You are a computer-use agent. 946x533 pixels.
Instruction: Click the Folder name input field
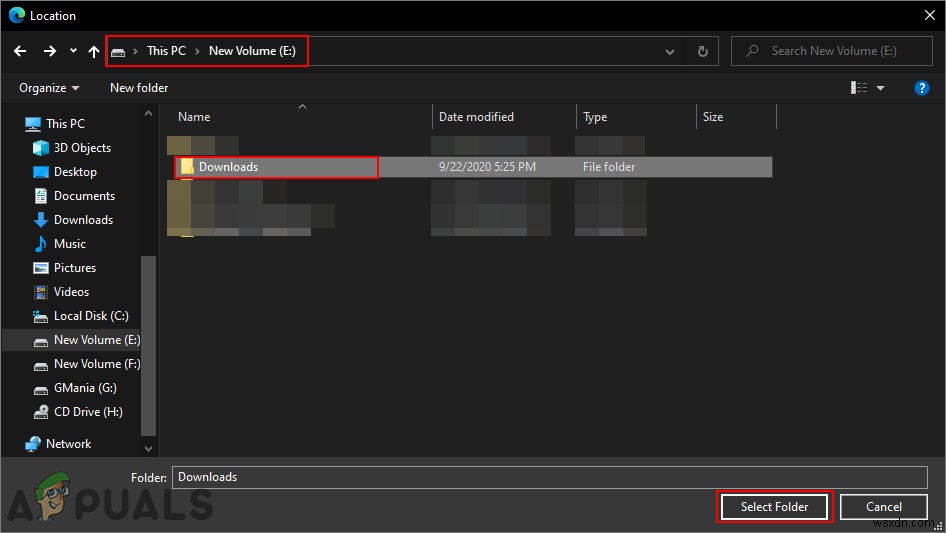point(550,477)
